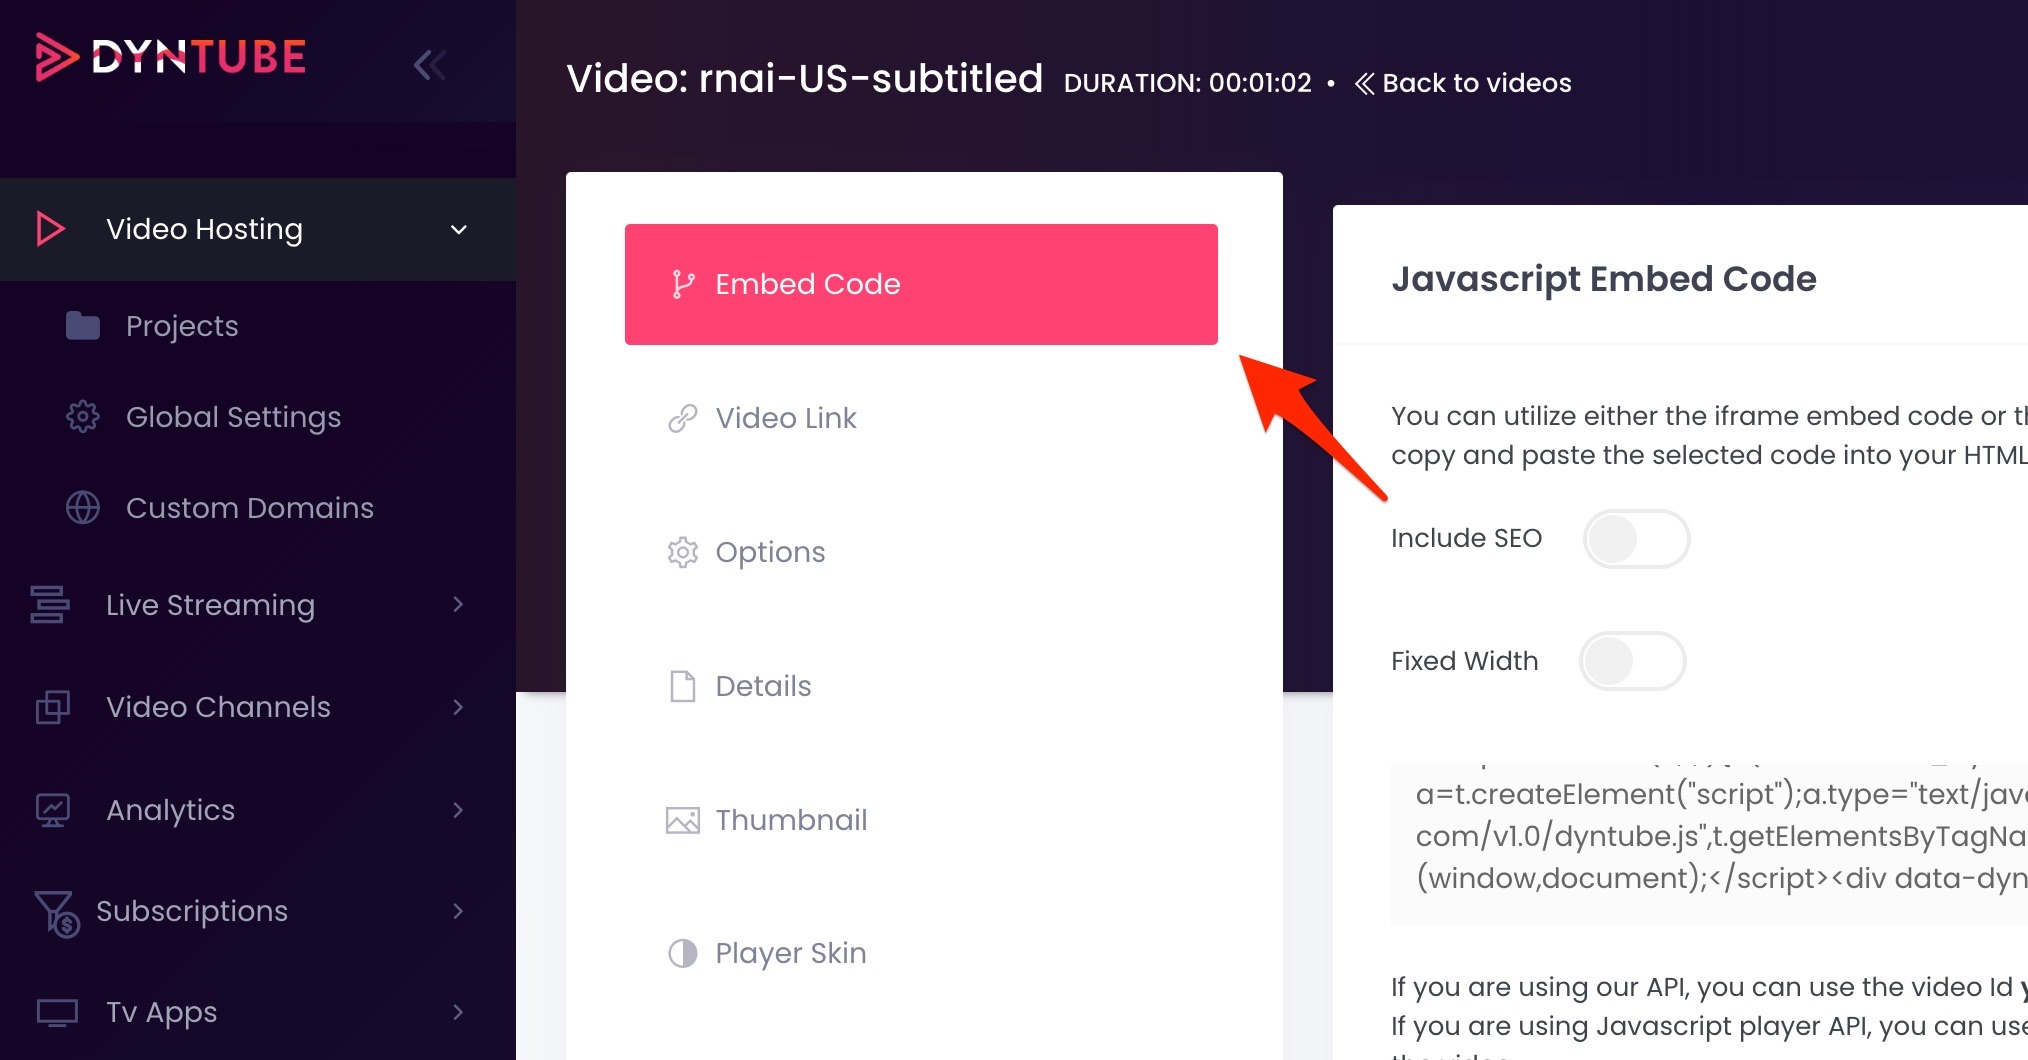The image size is (2028, 1060).
Task: Turn on the Fixed Width switch
Action: 1633,661
